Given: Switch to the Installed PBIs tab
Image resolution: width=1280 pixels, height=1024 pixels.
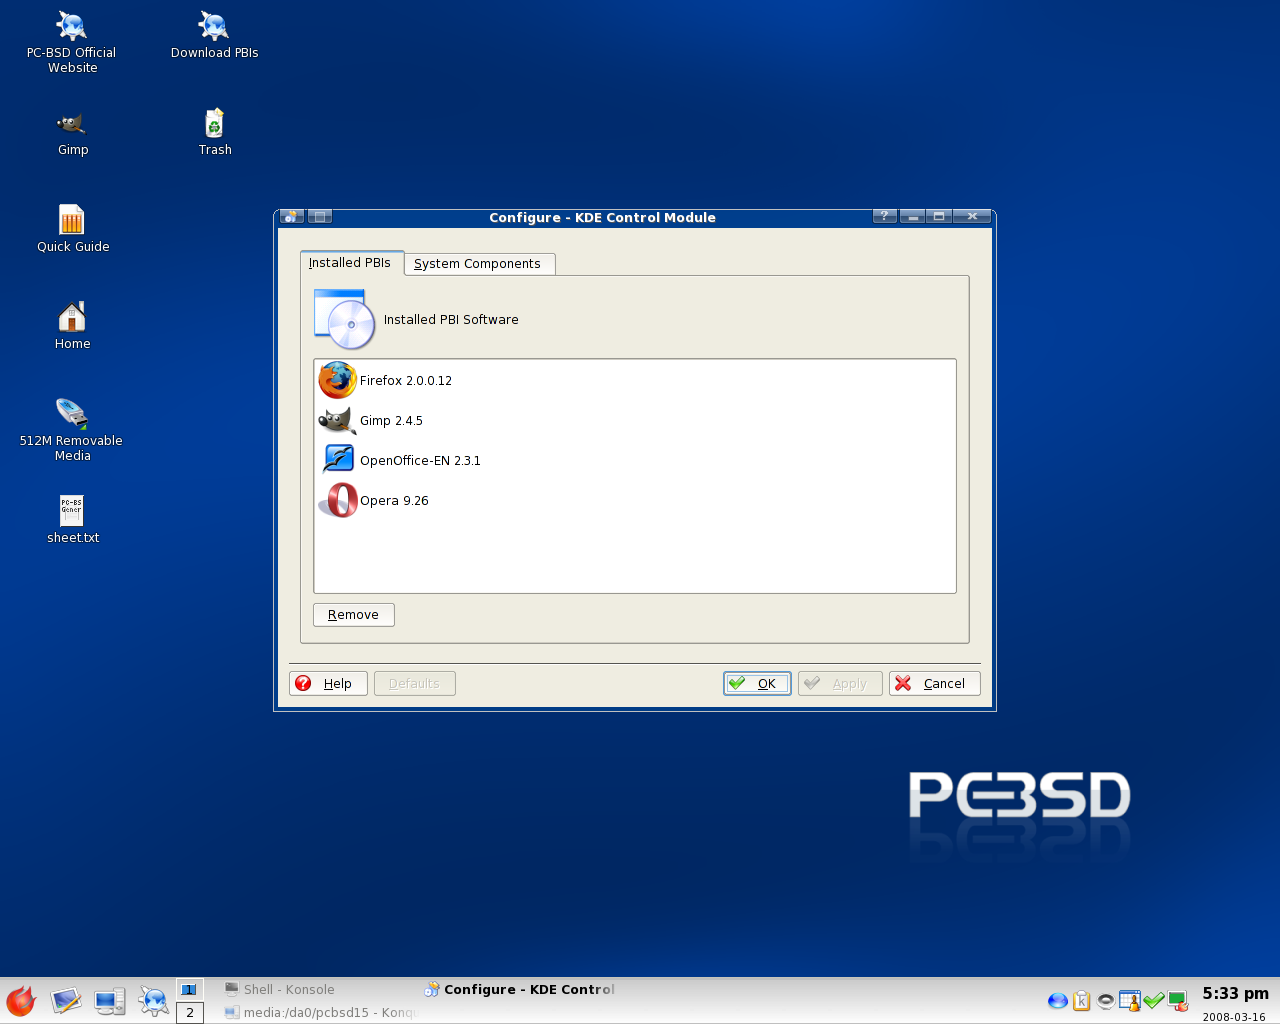Looking at the screenshot, I should pyautogui.click(x=351, y=263).
